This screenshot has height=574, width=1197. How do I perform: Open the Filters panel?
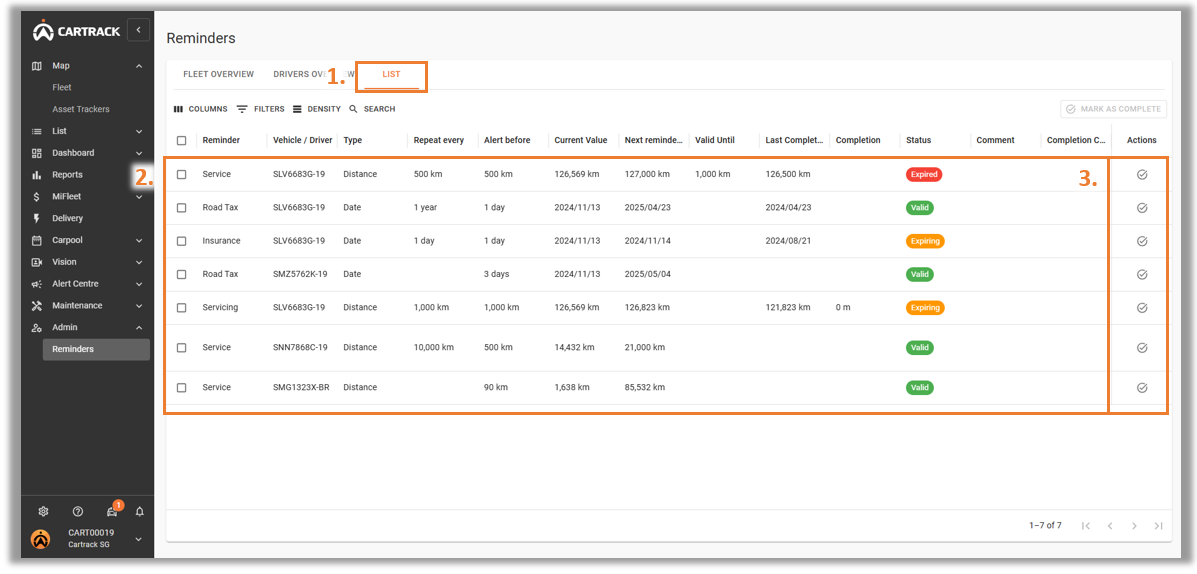[260, 109]
